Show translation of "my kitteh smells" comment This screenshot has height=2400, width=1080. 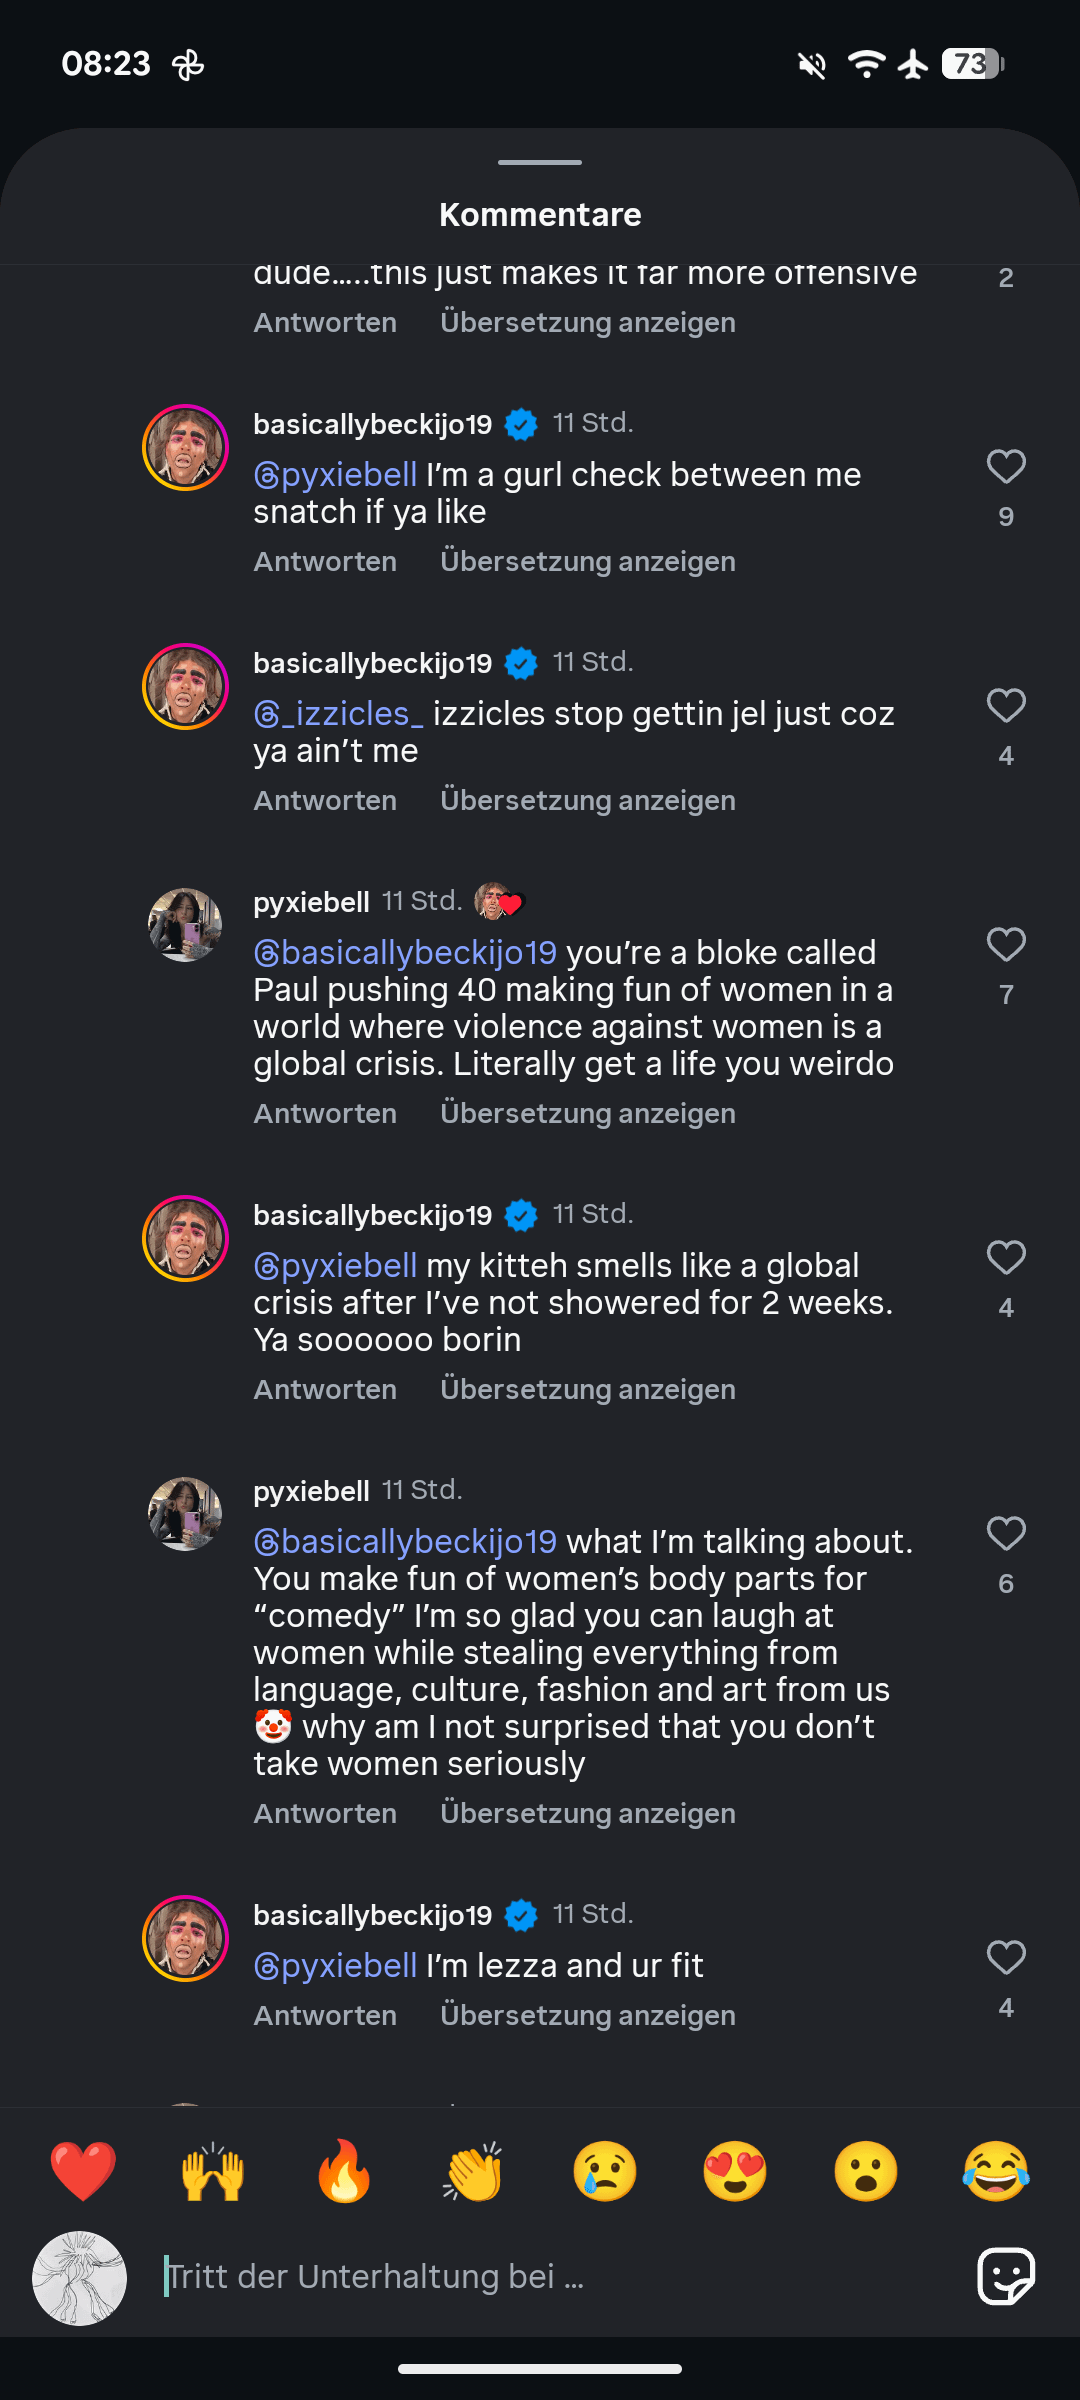588,1390
